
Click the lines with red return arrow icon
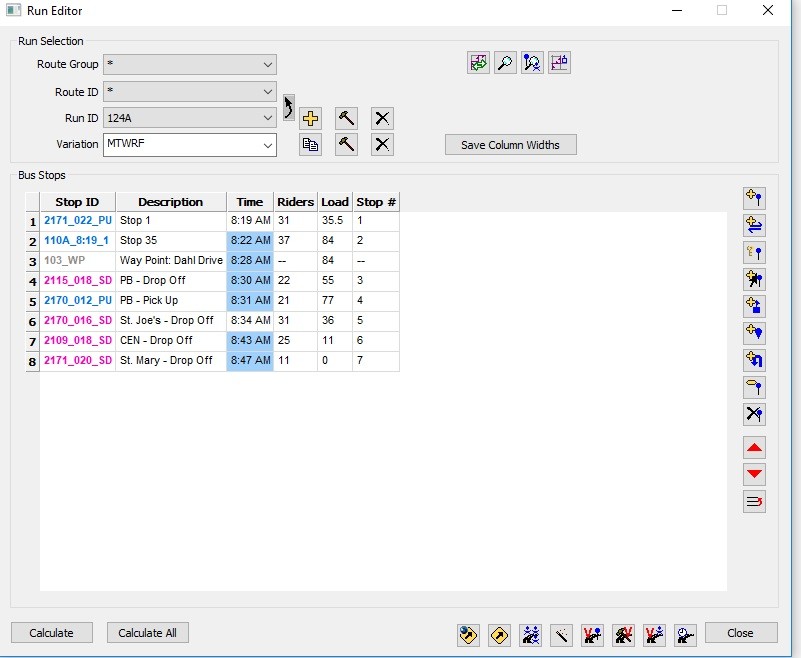pyautogui.click(x=755, y=502)
